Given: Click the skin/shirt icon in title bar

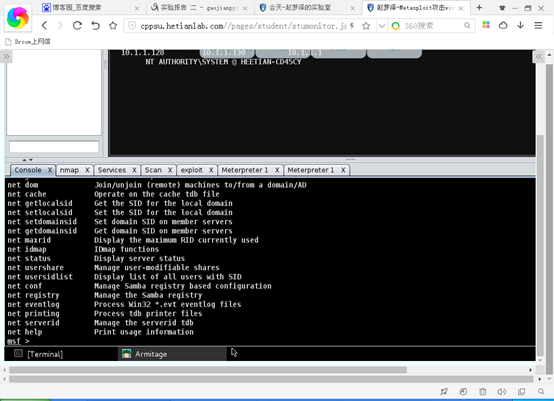Looking at the screenshot, I should 502,7.
